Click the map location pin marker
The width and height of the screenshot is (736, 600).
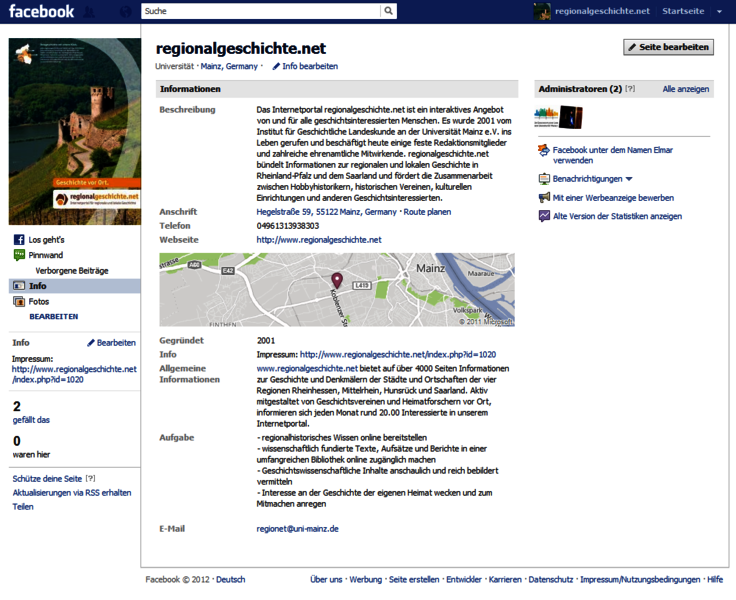coord(337,280)
